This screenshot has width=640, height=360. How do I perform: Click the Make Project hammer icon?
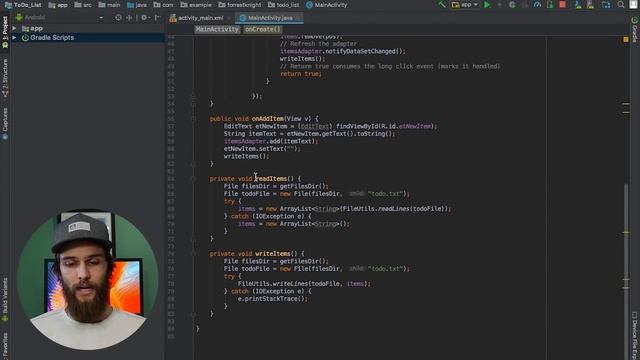pyautogui.click(x=442, y=4)
